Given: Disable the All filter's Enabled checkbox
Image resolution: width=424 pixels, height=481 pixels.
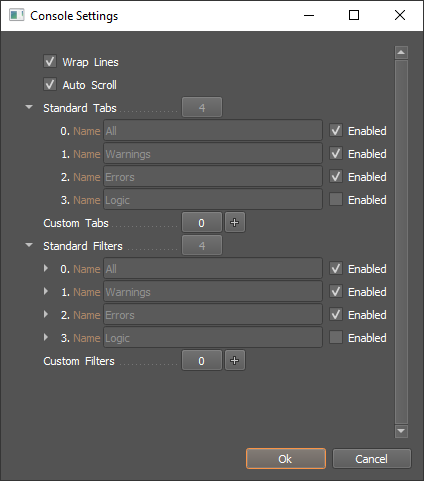Looking at the screenshot, I should 336,268.
